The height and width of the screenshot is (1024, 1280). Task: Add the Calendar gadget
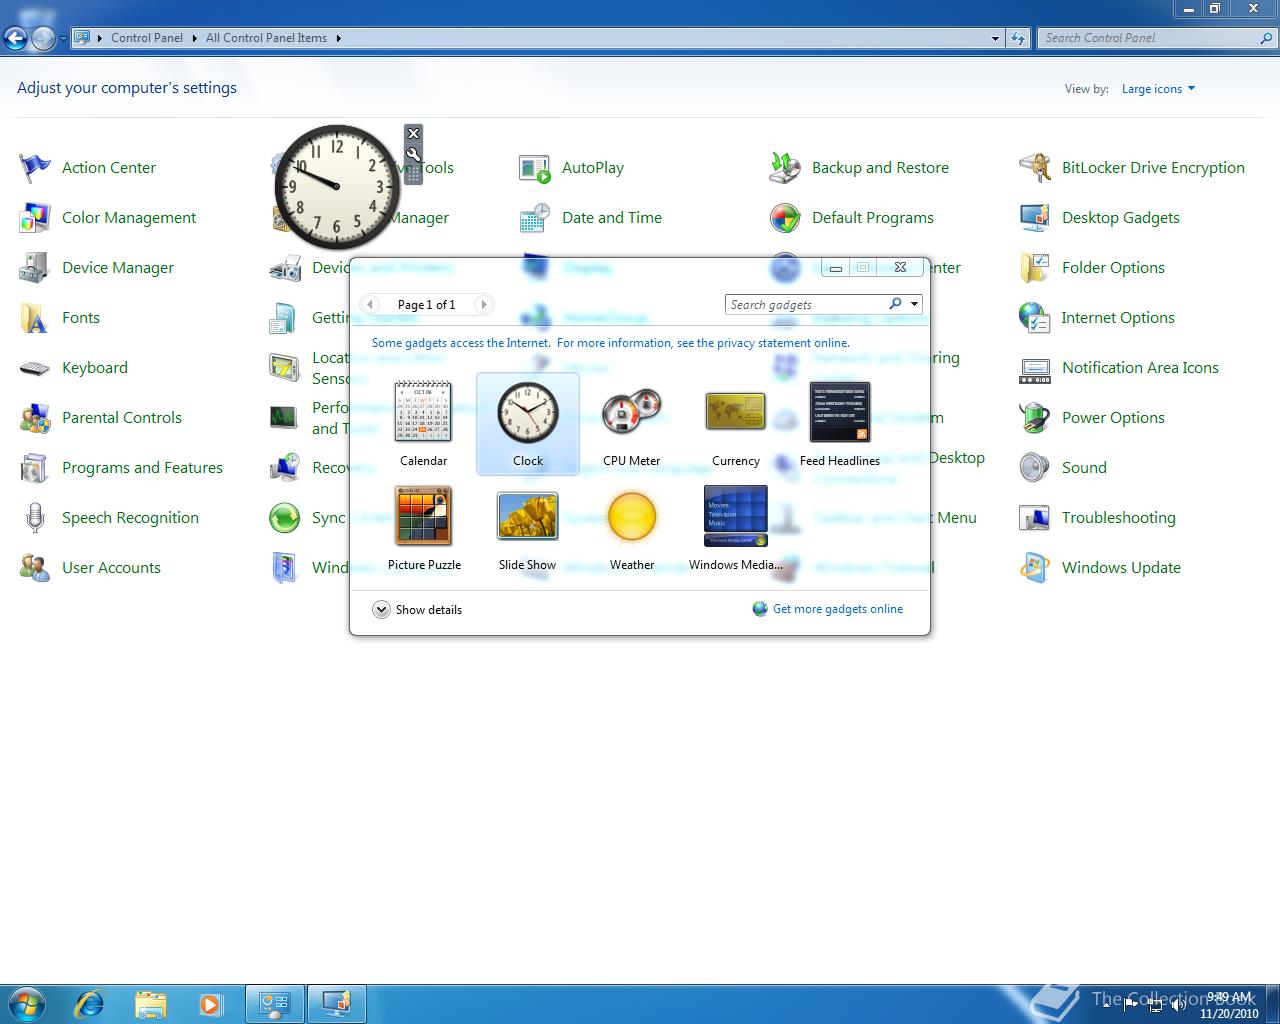coord(423,424)
